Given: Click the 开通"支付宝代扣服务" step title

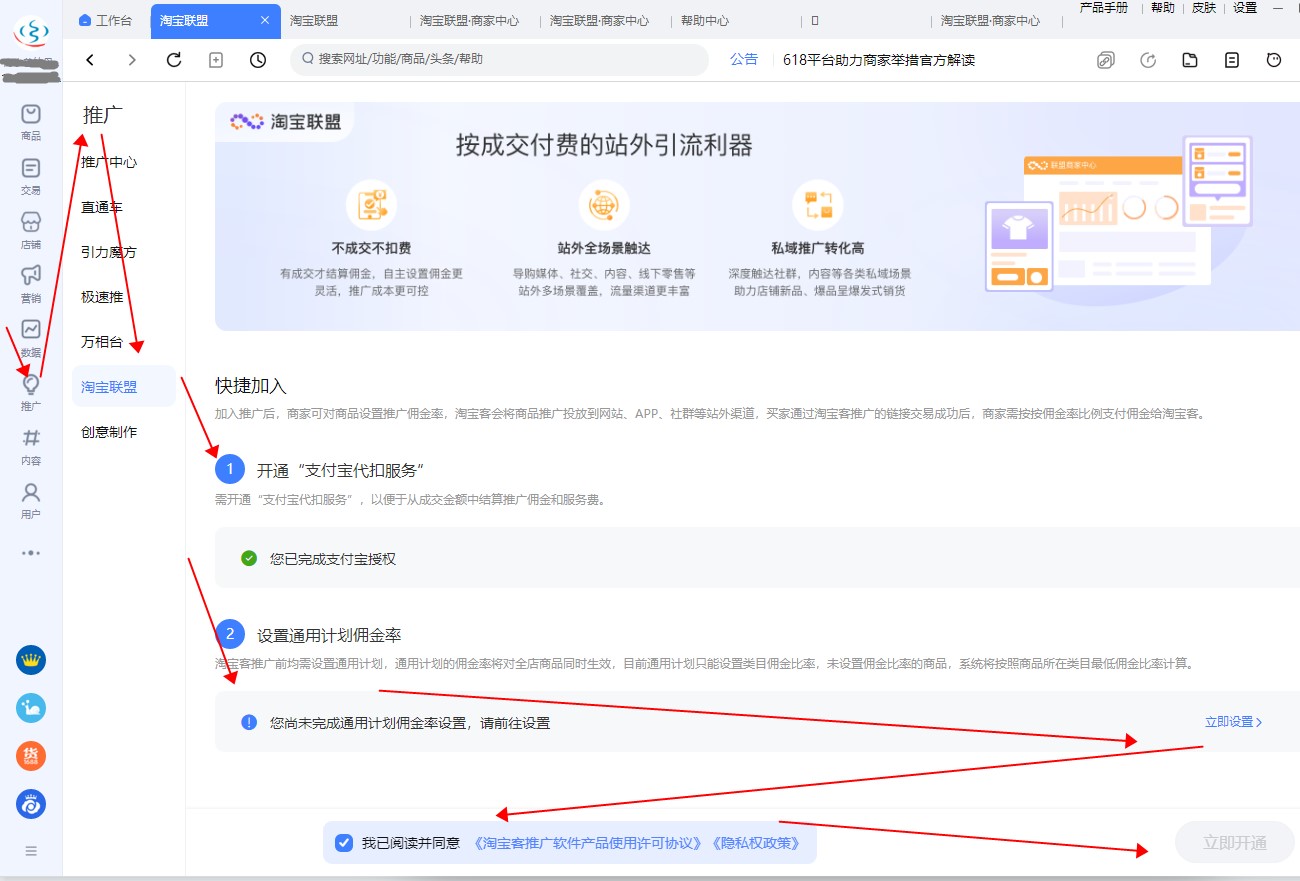Looking at the screenshot, I should (342, 470).
